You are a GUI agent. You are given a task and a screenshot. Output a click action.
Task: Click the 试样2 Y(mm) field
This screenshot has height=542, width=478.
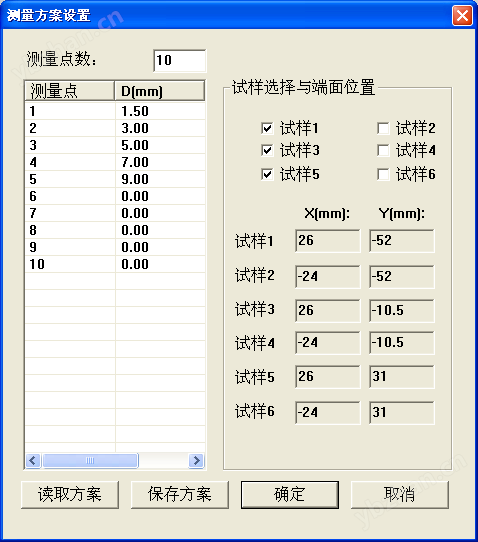click(x=402, y=277)
